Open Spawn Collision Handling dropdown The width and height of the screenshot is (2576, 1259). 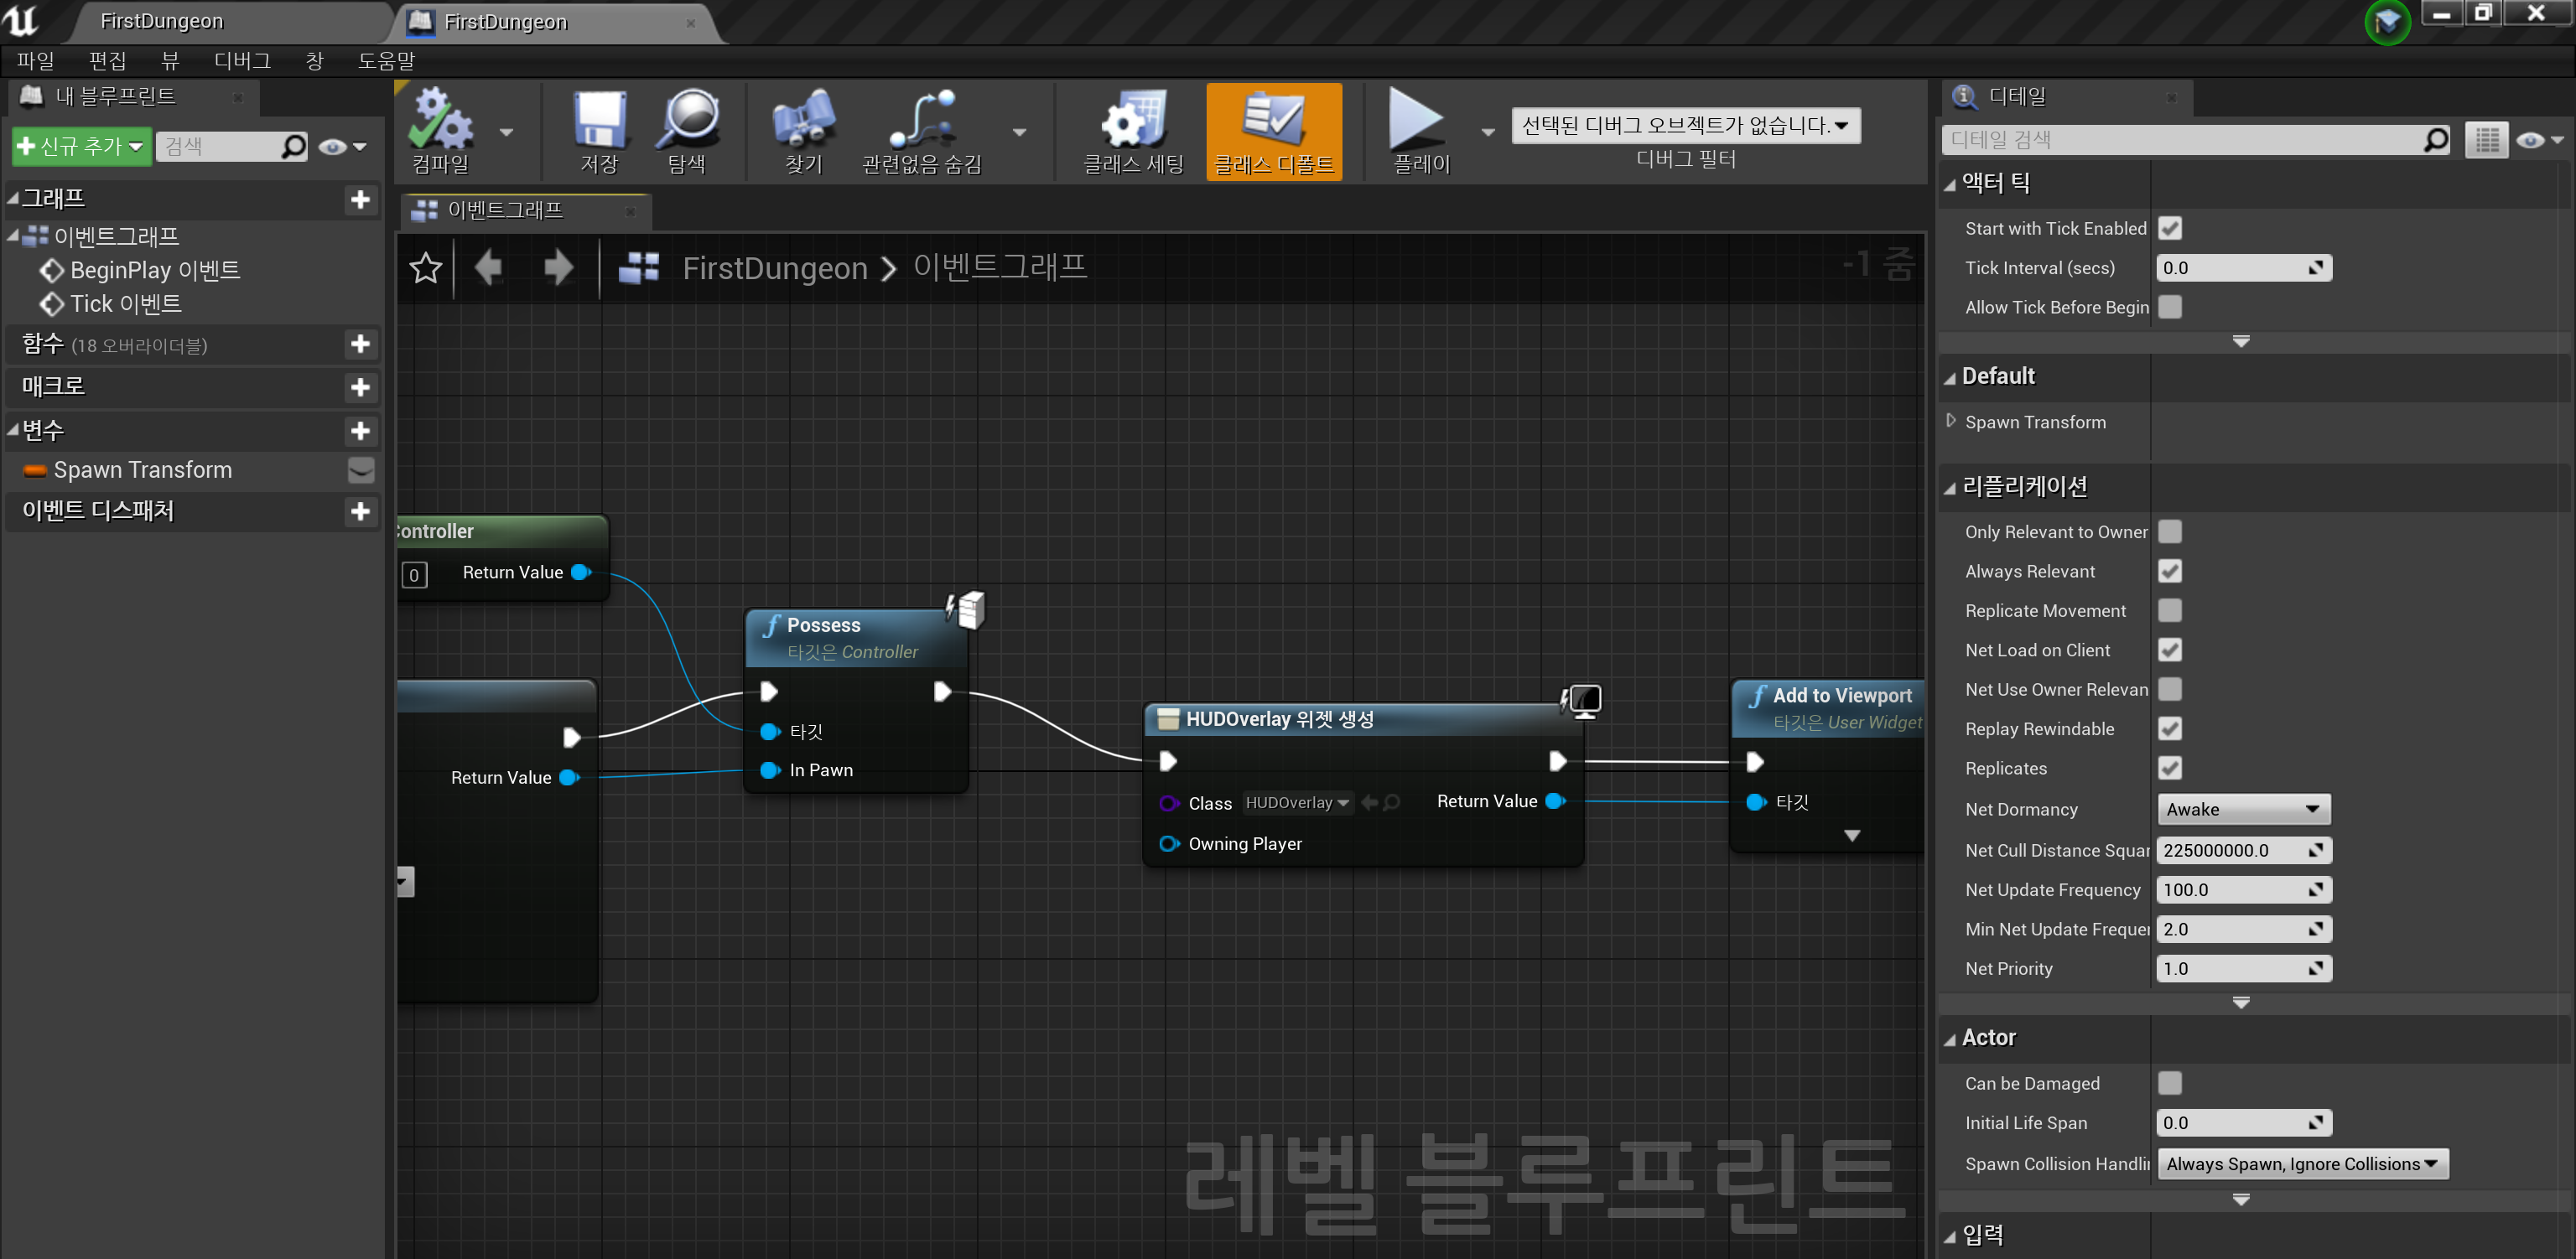[x=2300, y=1162]
